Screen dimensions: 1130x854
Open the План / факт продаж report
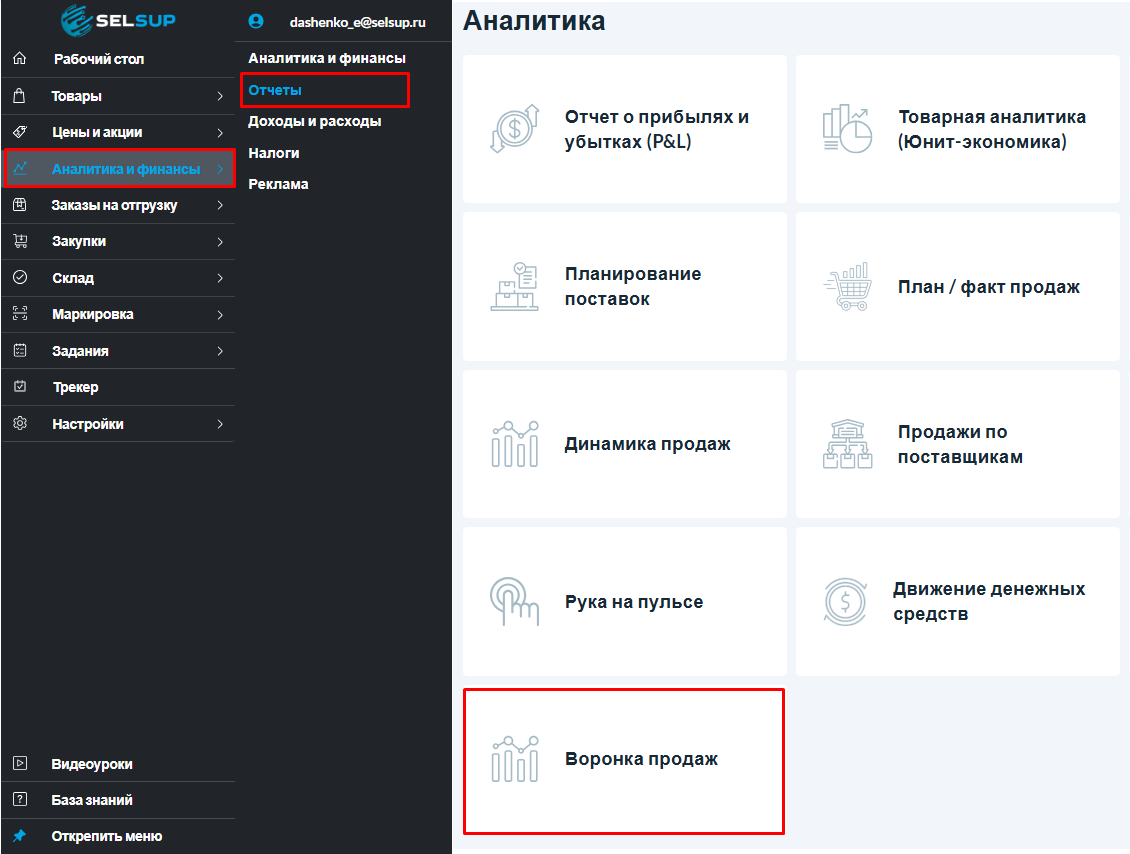958,286
